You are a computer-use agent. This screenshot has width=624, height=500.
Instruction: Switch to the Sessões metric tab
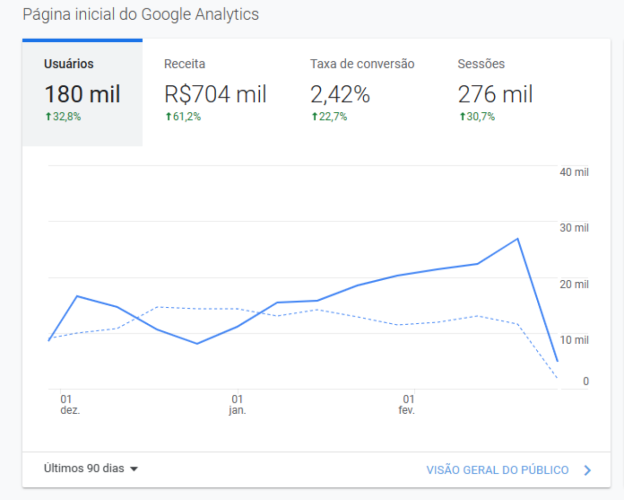(495, 93)
